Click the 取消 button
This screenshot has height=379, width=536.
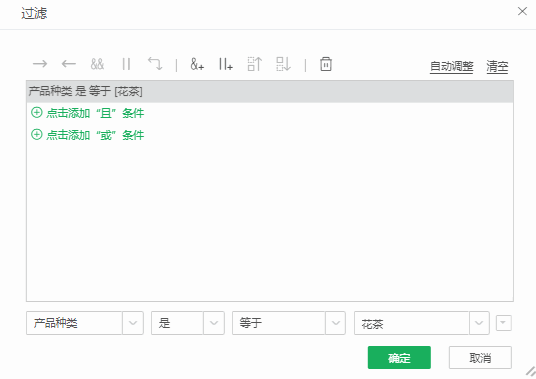click(480, 357)
